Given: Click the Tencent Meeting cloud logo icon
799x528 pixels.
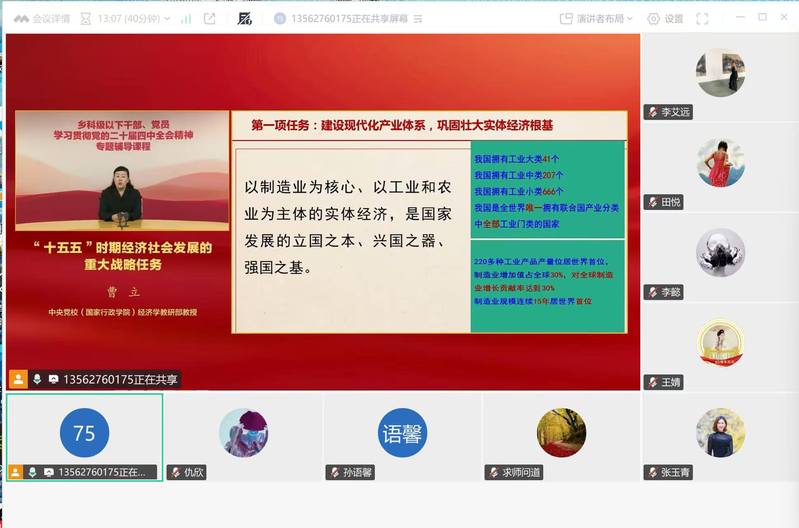Looking at the screenshot, I should [20, 18].
